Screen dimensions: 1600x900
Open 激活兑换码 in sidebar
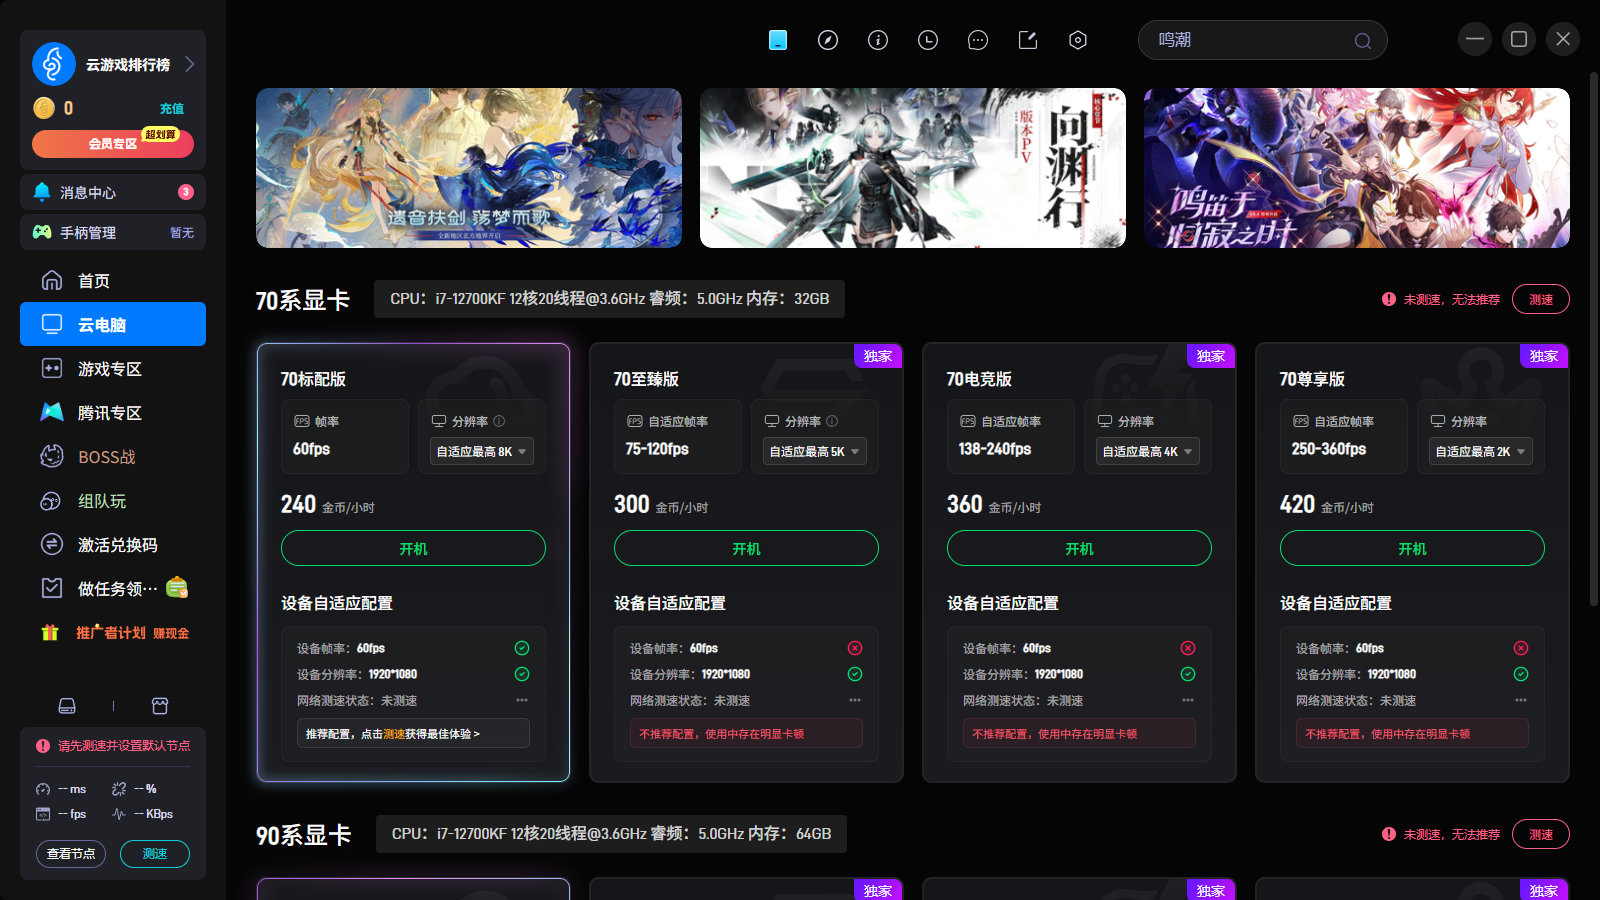tap(113, 545)
